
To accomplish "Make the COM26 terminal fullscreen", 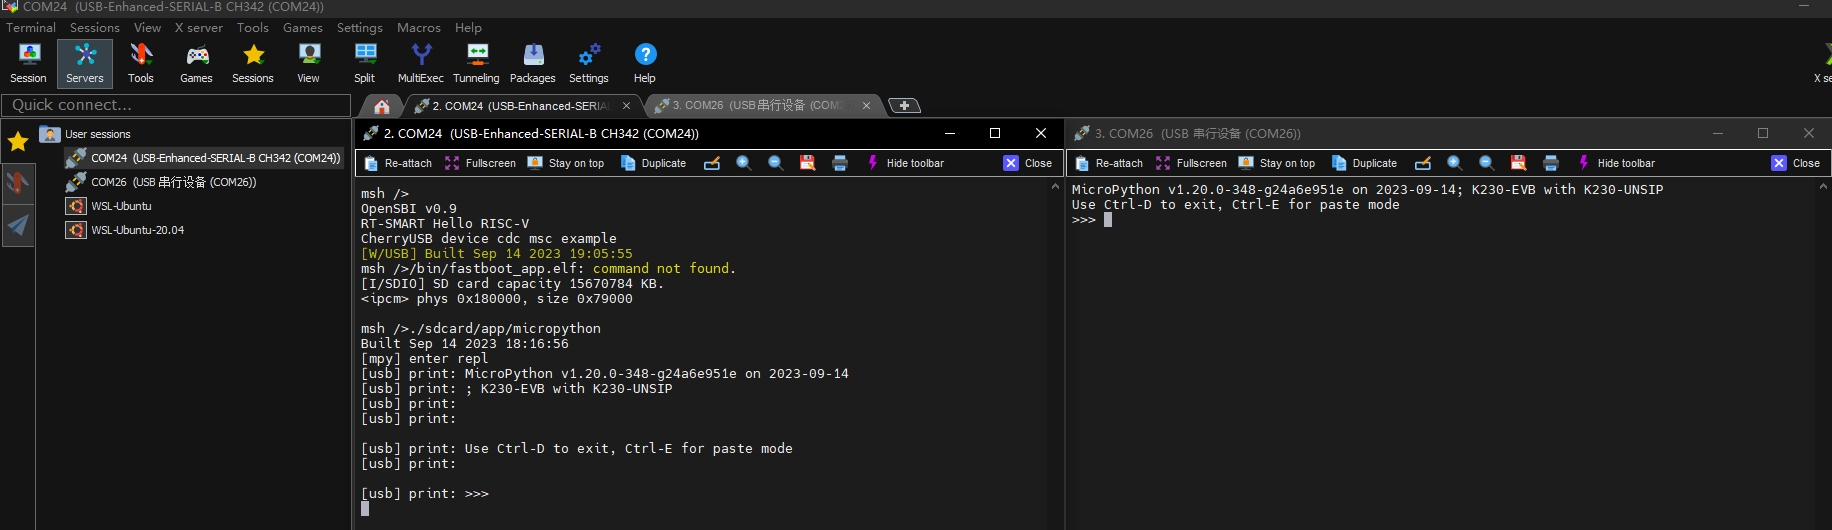I will point(1191,163).
